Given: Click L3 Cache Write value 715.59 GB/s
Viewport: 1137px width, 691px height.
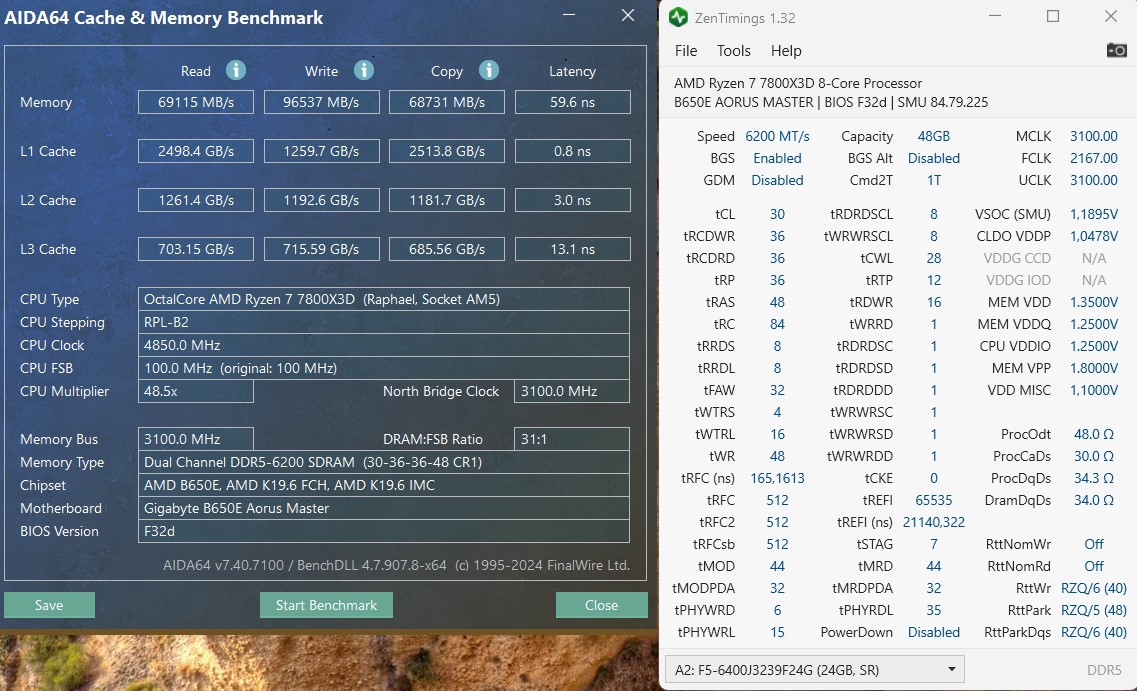Looking at the screenshot, I should click(x=321, y=249).
